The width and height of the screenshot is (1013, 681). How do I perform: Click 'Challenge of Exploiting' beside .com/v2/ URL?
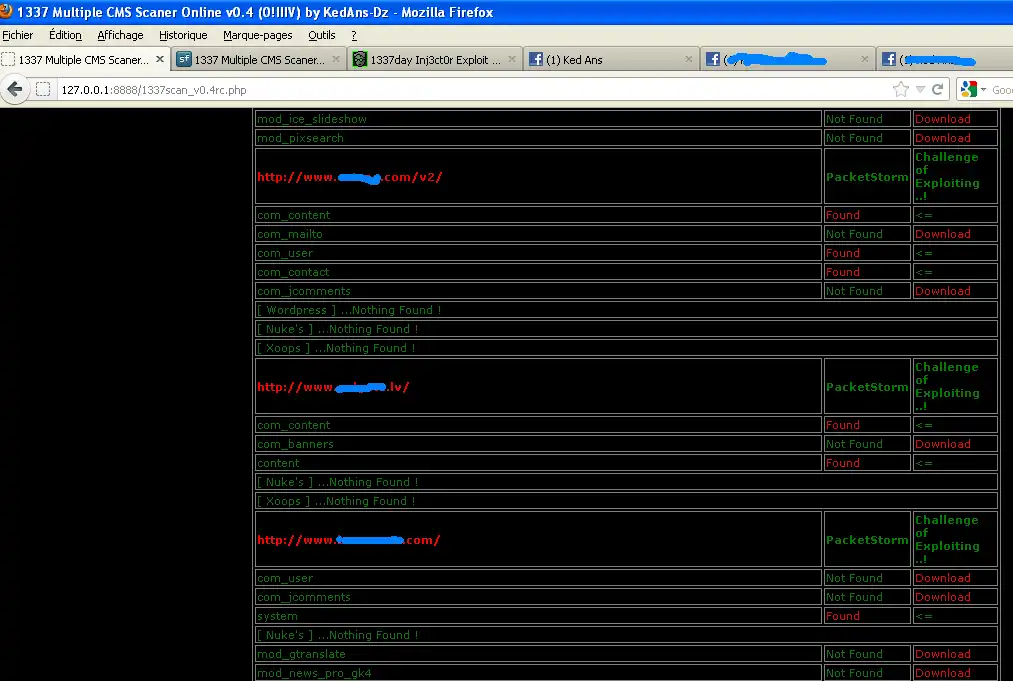pos(947,176)
